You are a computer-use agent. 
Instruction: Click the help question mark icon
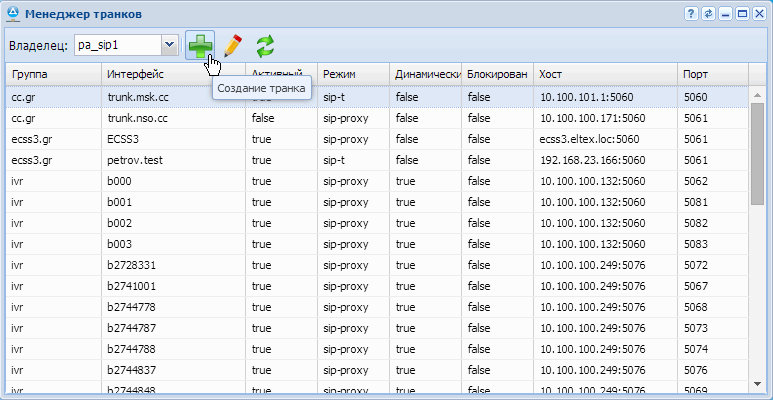pyautogui.click(x=691, y=13)
